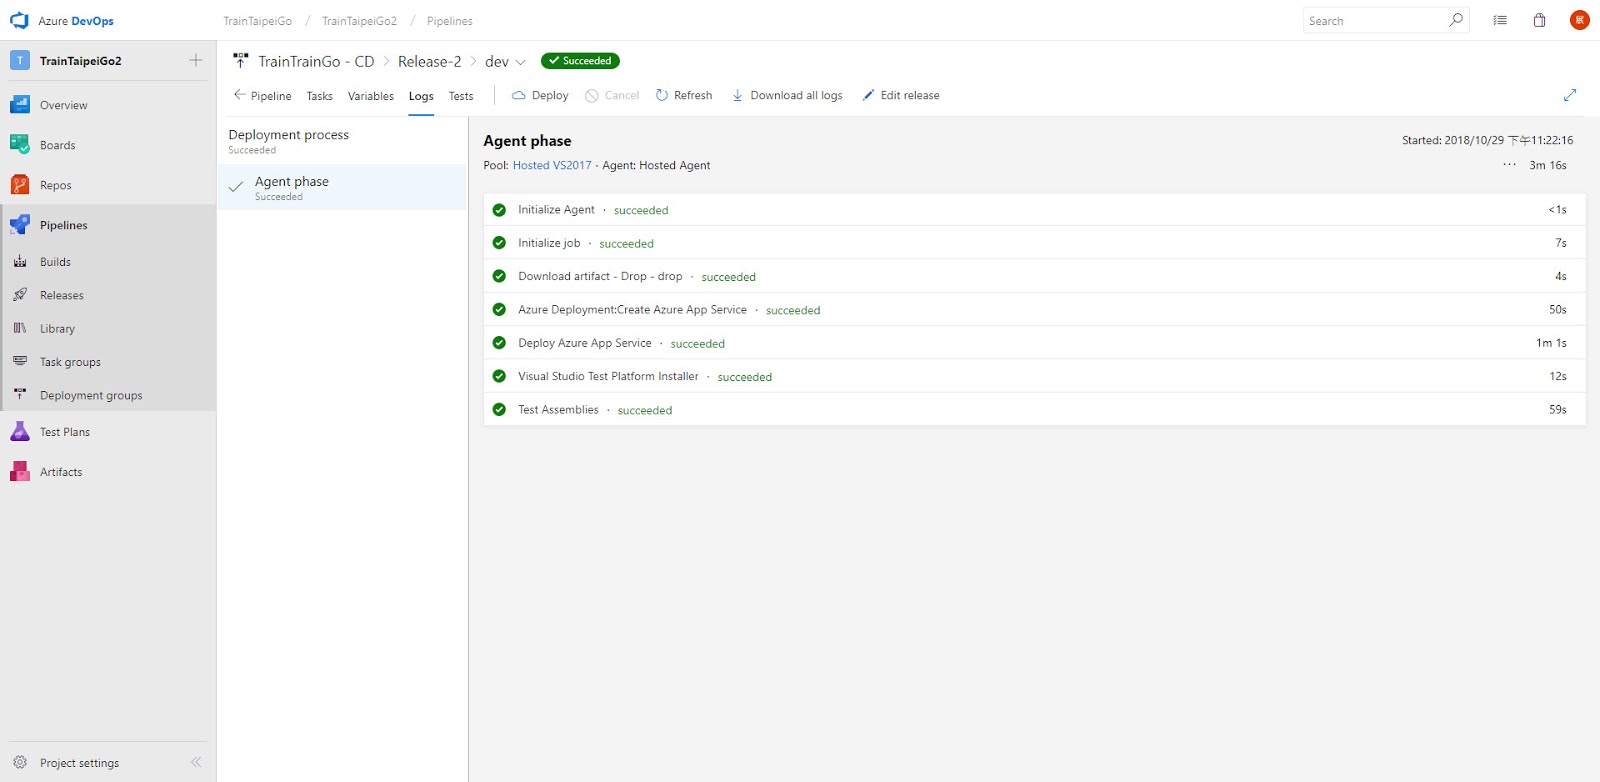Open the user profile avatar
1600x782 pixels.
(x=1580, y=20)
